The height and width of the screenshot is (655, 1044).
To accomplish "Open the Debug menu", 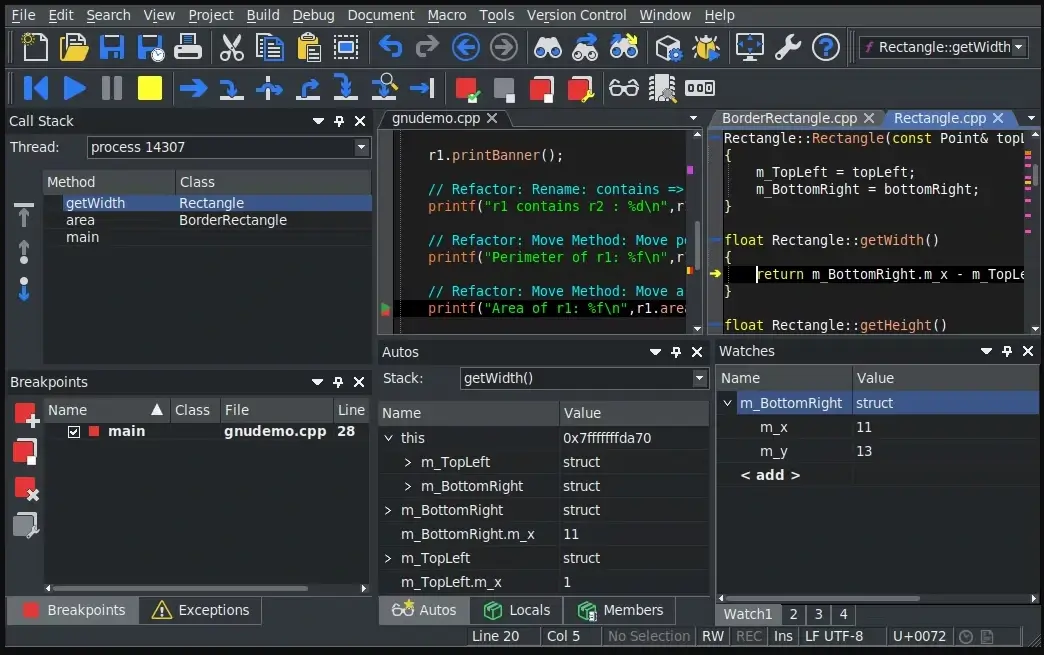I will 313,15.
